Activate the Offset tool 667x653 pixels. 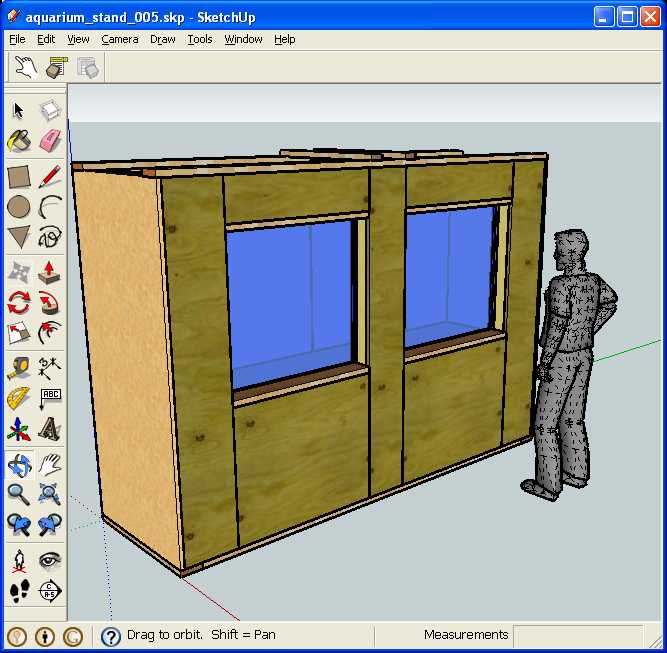[x=50, y=332]
